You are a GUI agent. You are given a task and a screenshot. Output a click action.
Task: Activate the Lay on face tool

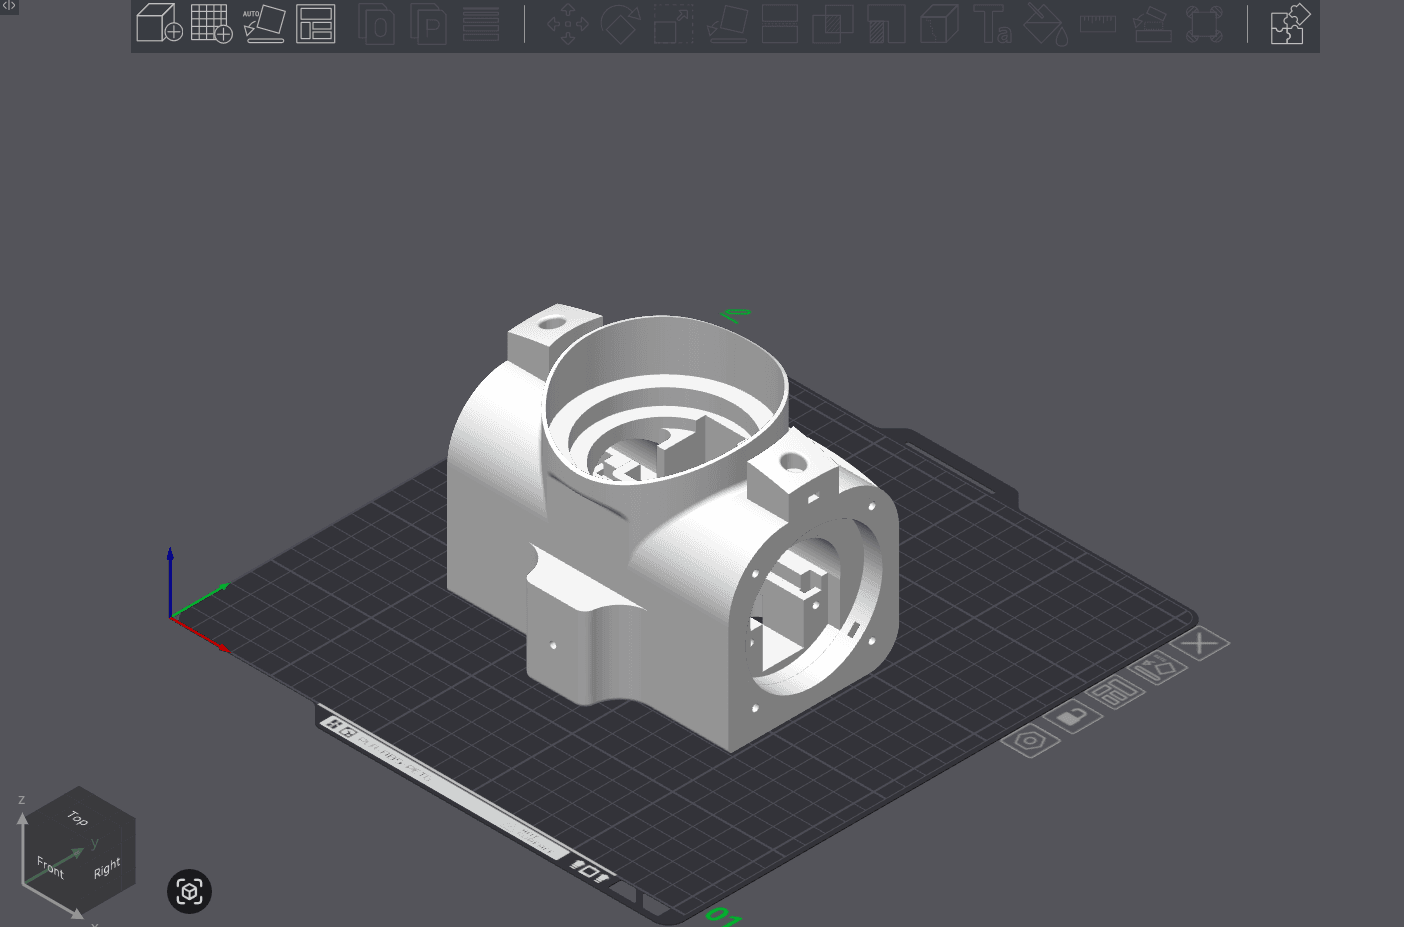[x=728, y=25]
